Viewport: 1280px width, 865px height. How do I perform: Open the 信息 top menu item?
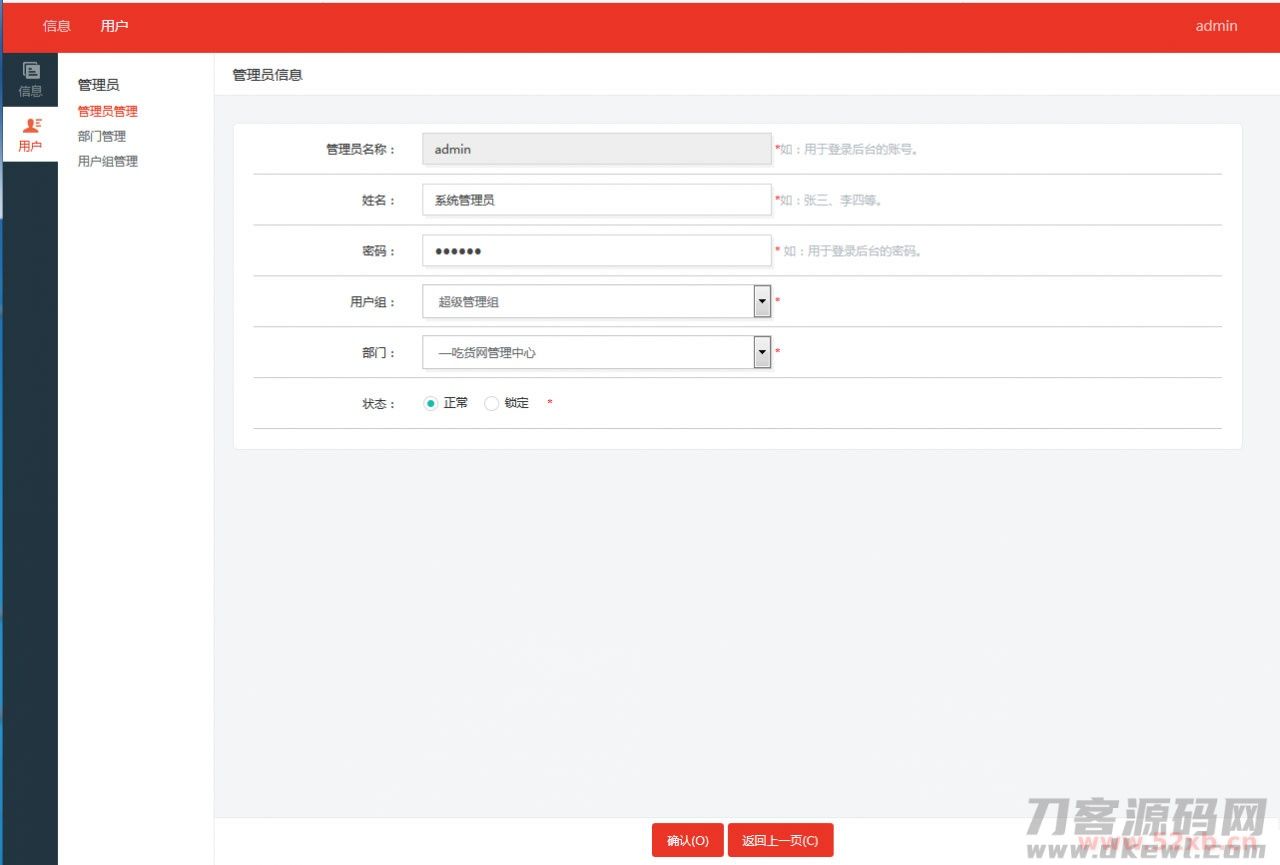click(57, 26)
